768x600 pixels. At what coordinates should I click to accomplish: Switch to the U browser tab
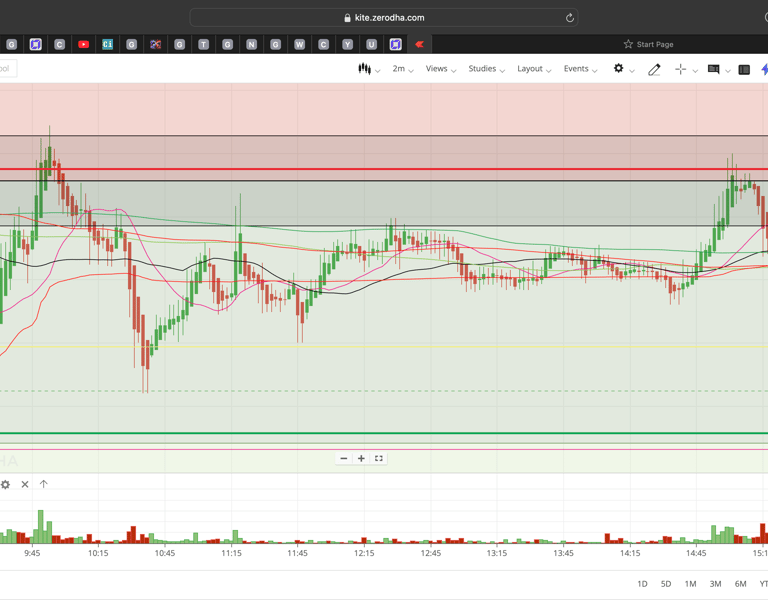[371, 45]
